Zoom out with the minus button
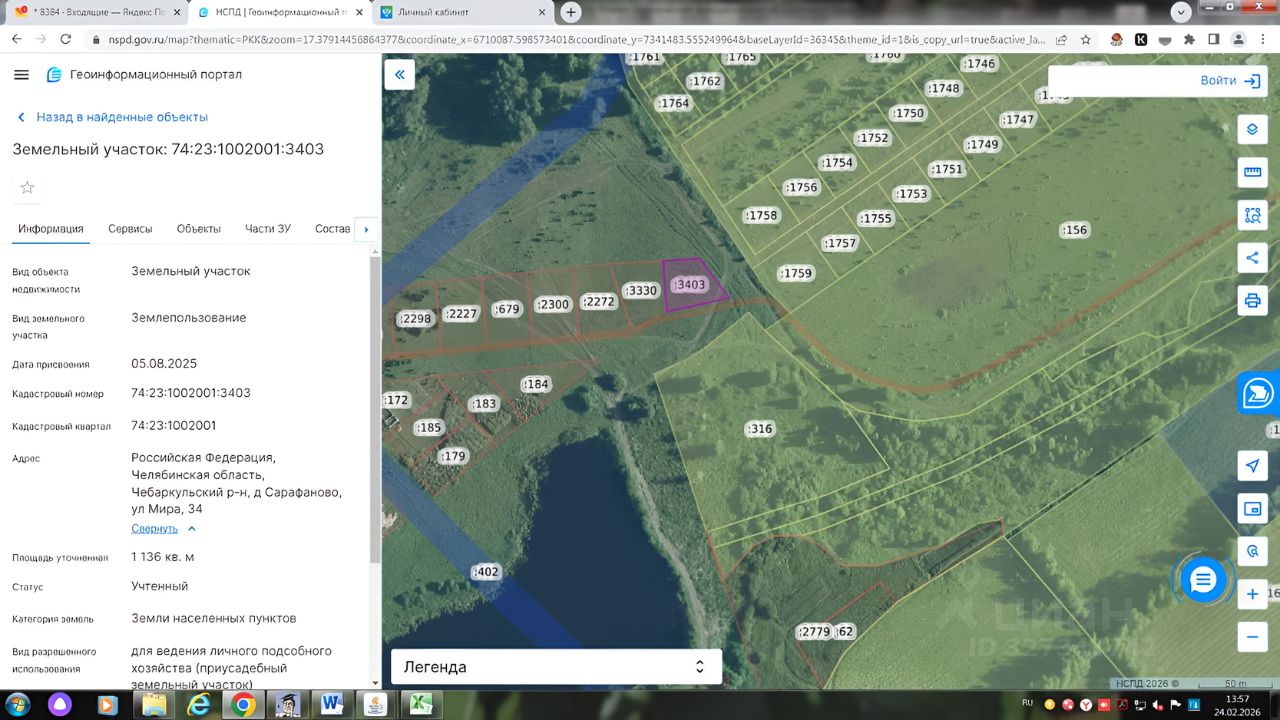The height and width of the screenshot is (720, 1280). [1252, 636]
